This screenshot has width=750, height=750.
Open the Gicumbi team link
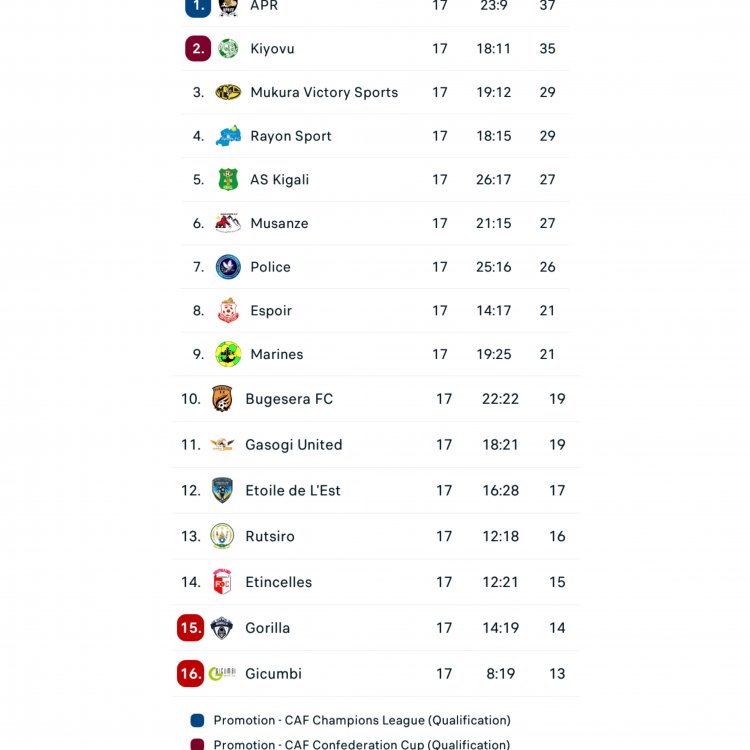273,674
